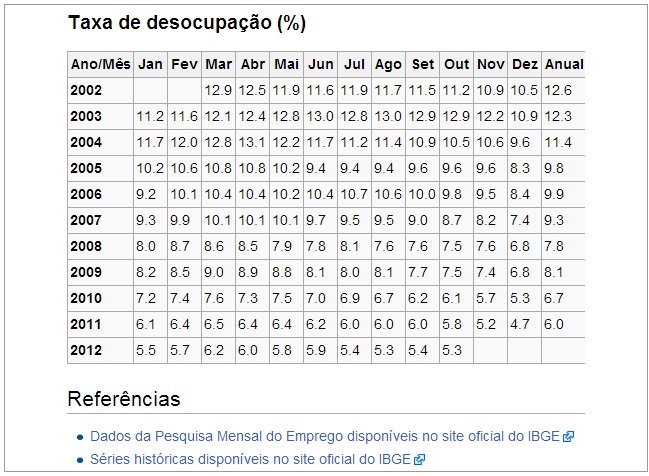Click the external link icon after Séries históricas
Screen dimensions: 649x476
click(x=420, y=459)
